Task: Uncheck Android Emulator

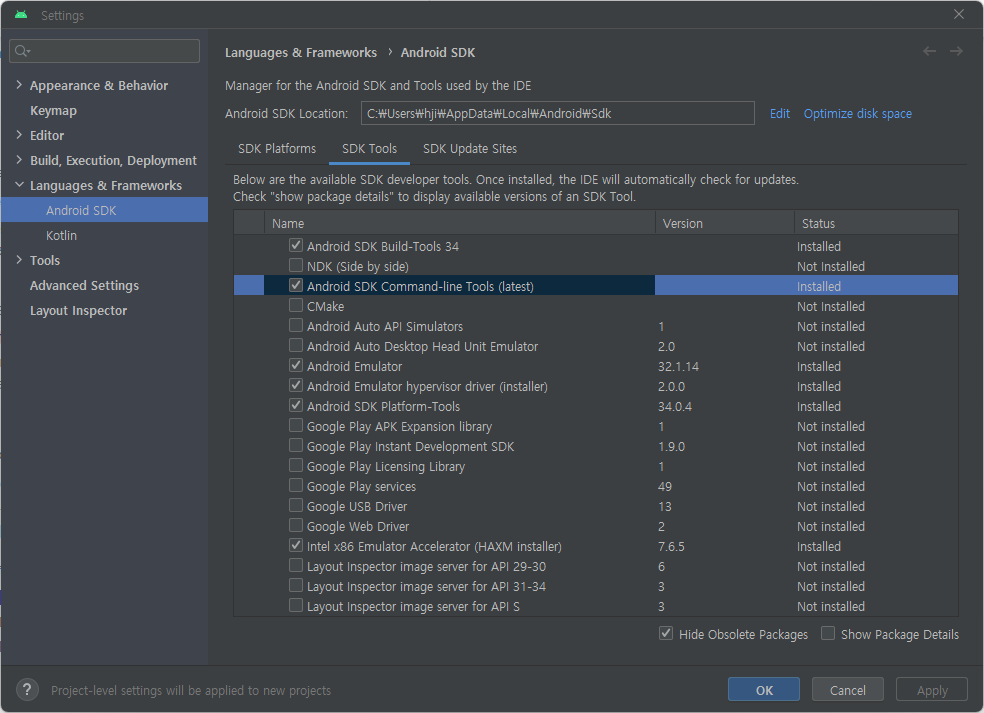Action: [x=296, y=365]
